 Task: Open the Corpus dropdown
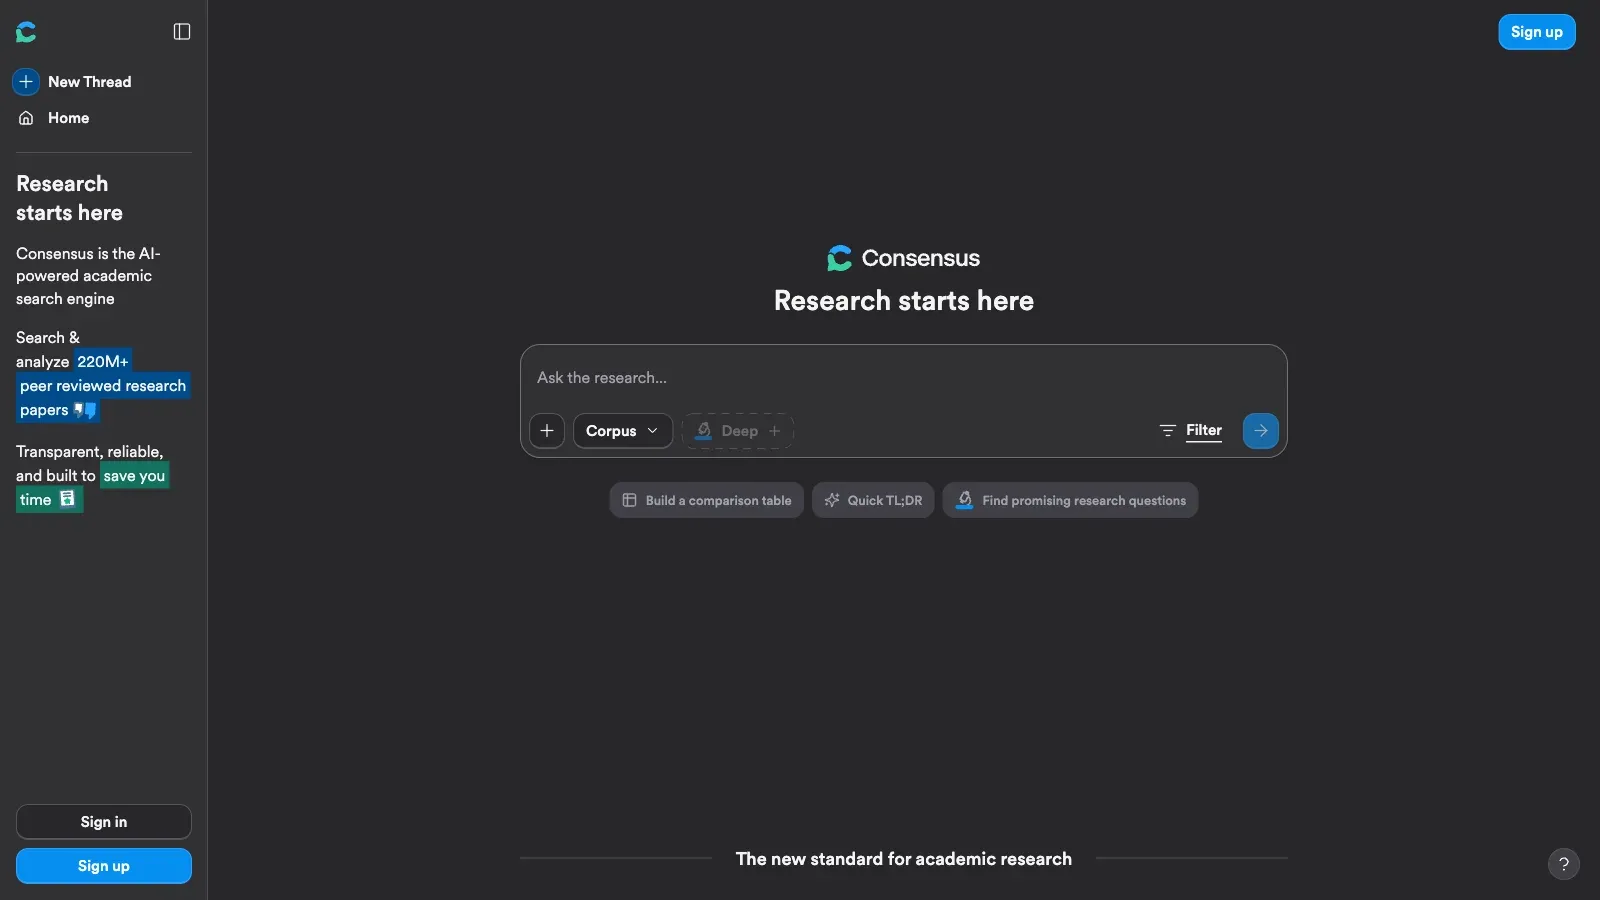[x=622, y=431]
